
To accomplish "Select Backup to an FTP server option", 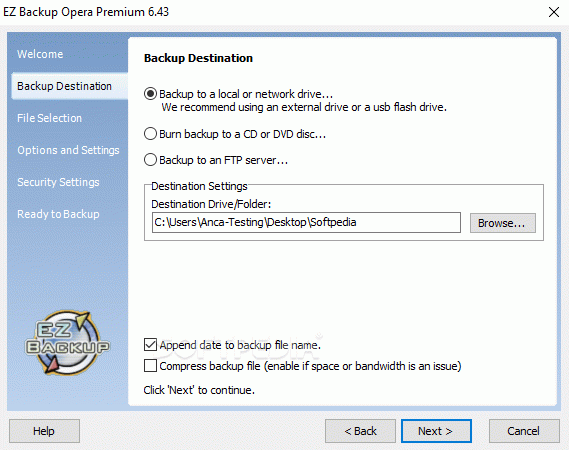I will point(150,160).
